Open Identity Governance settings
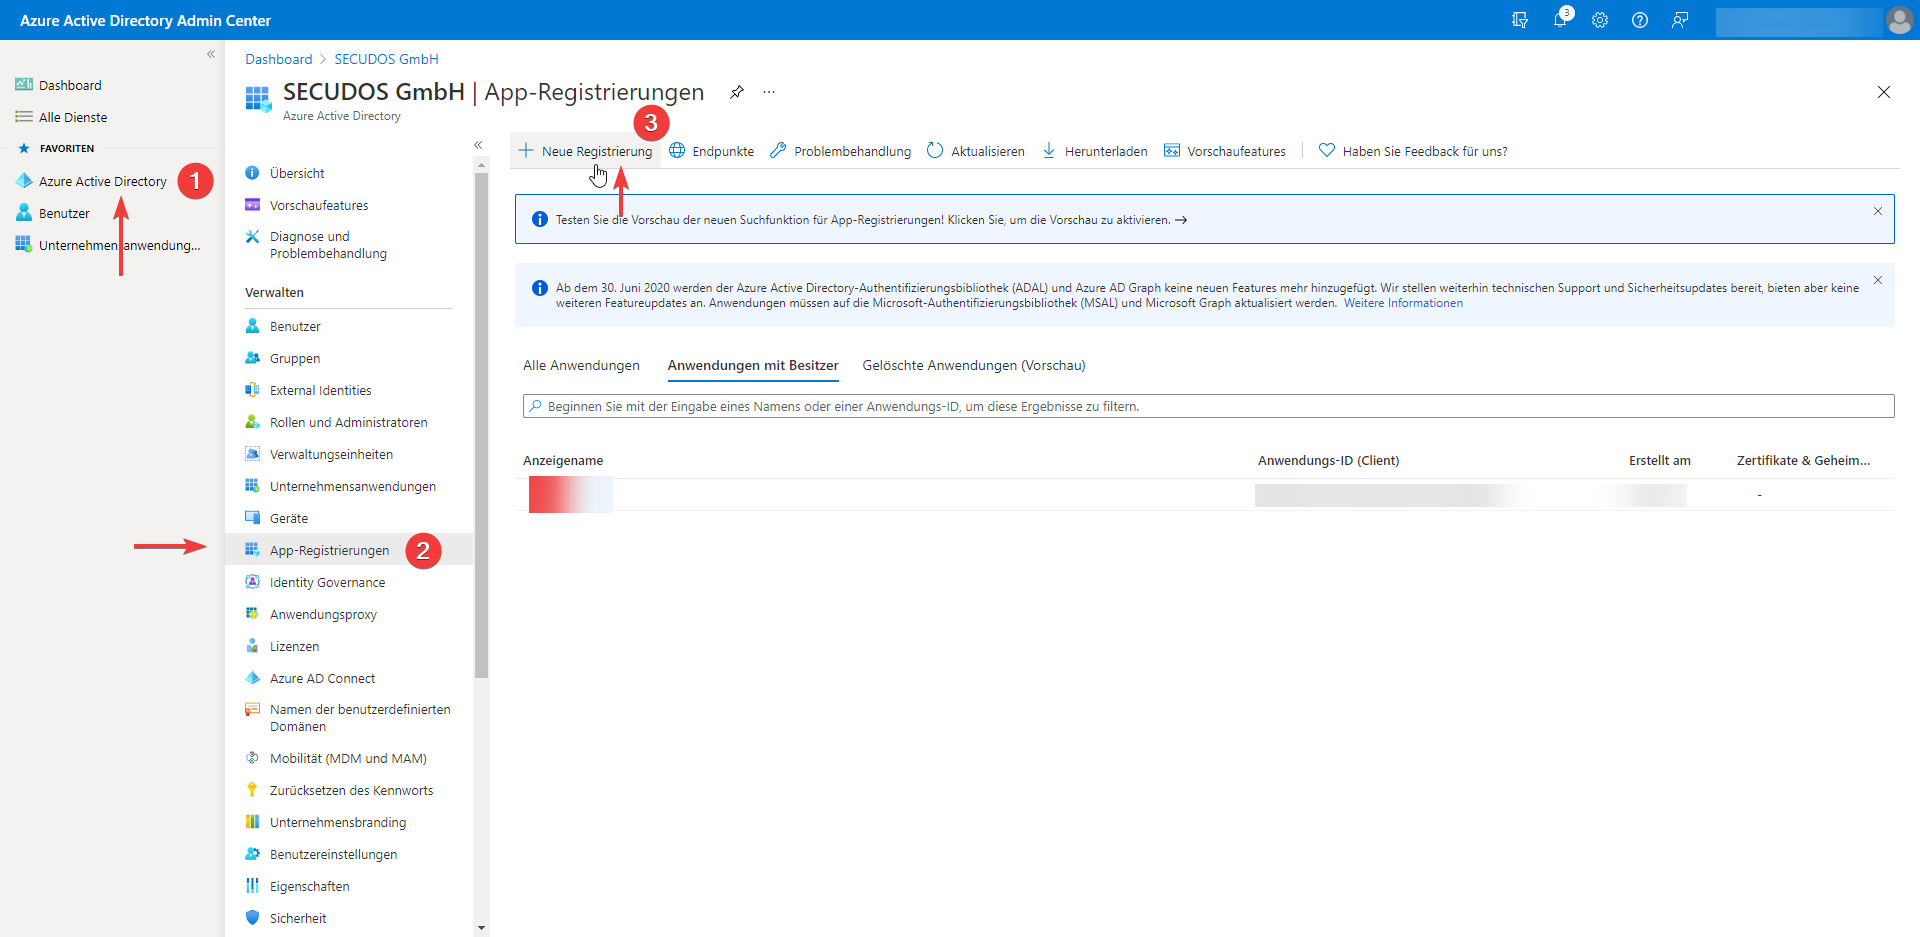The height and width of the screenshot is (937, 1920). 327,581
